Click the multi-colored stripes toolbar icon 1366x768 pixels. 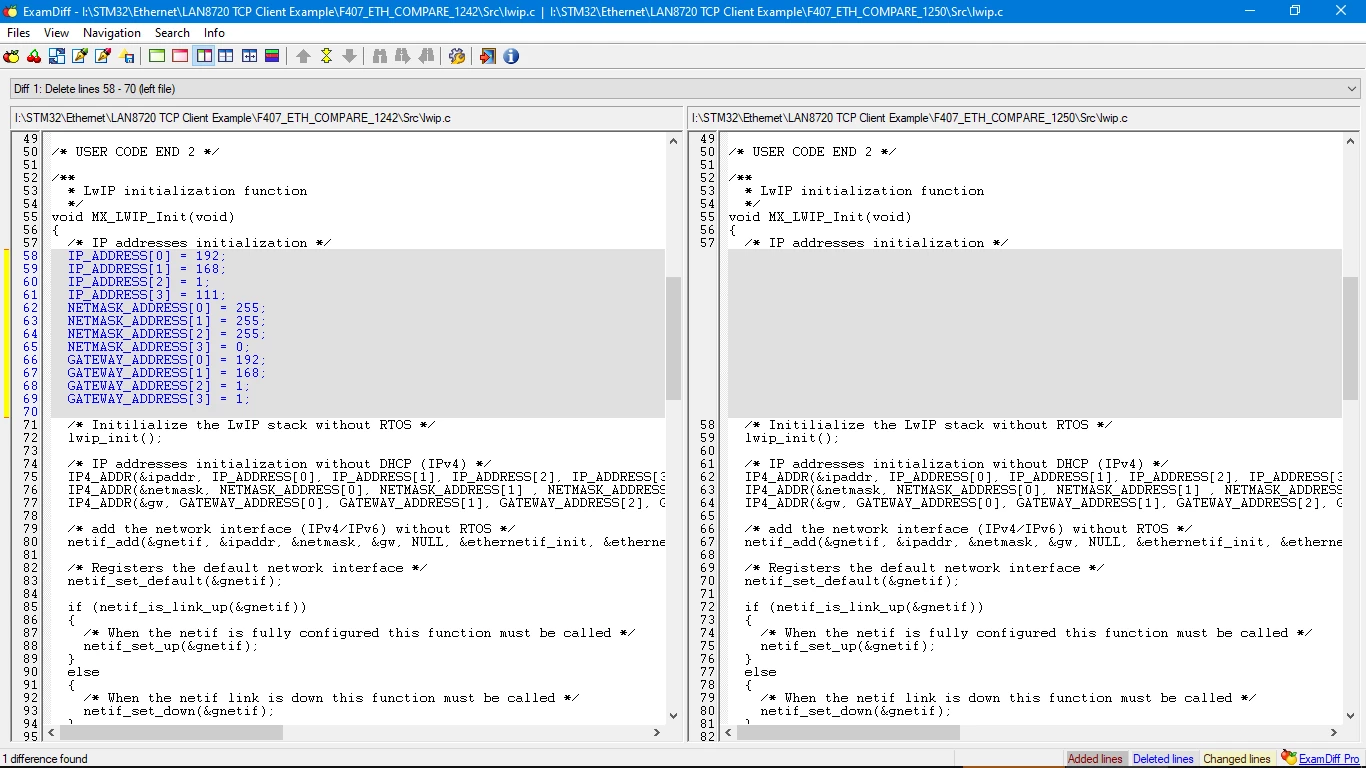point(272,56)
